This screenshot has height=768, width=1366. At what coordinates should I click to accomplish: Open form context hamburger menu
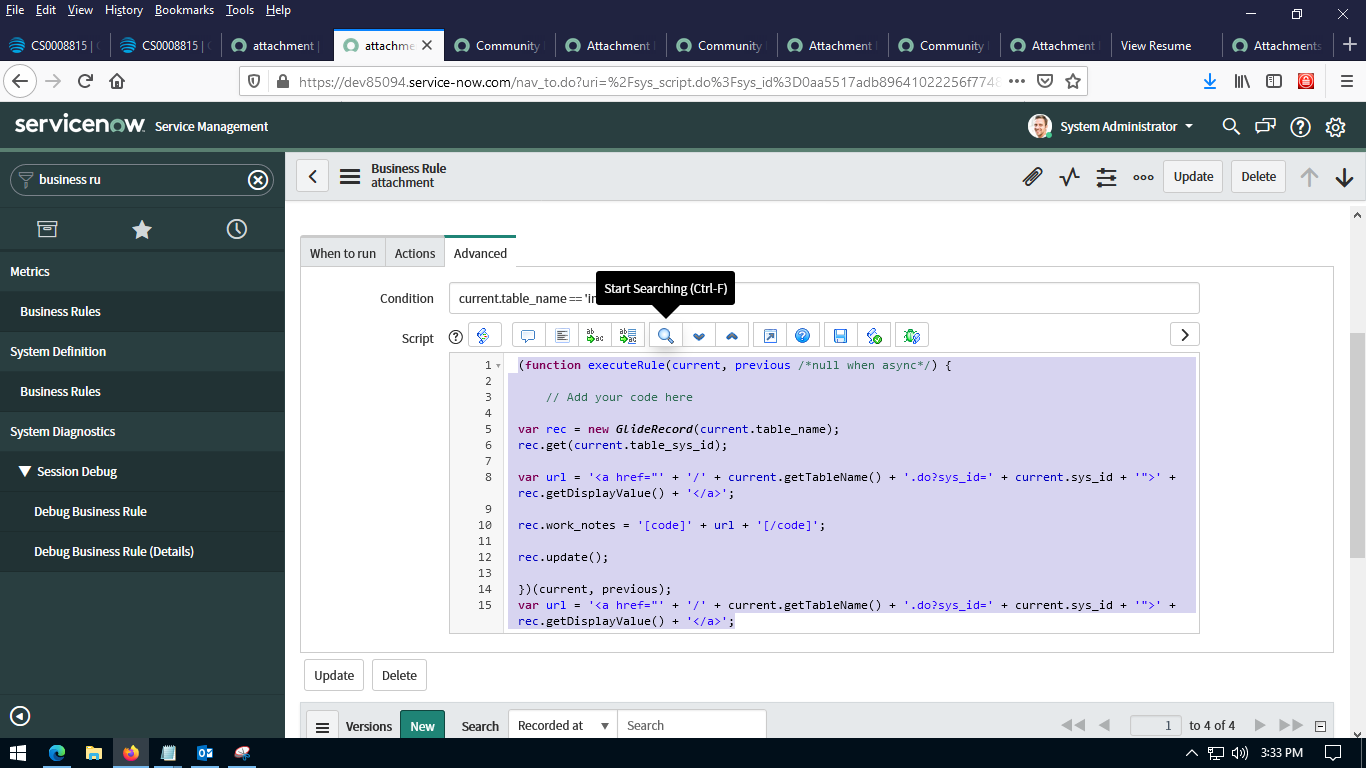point(349,177)
